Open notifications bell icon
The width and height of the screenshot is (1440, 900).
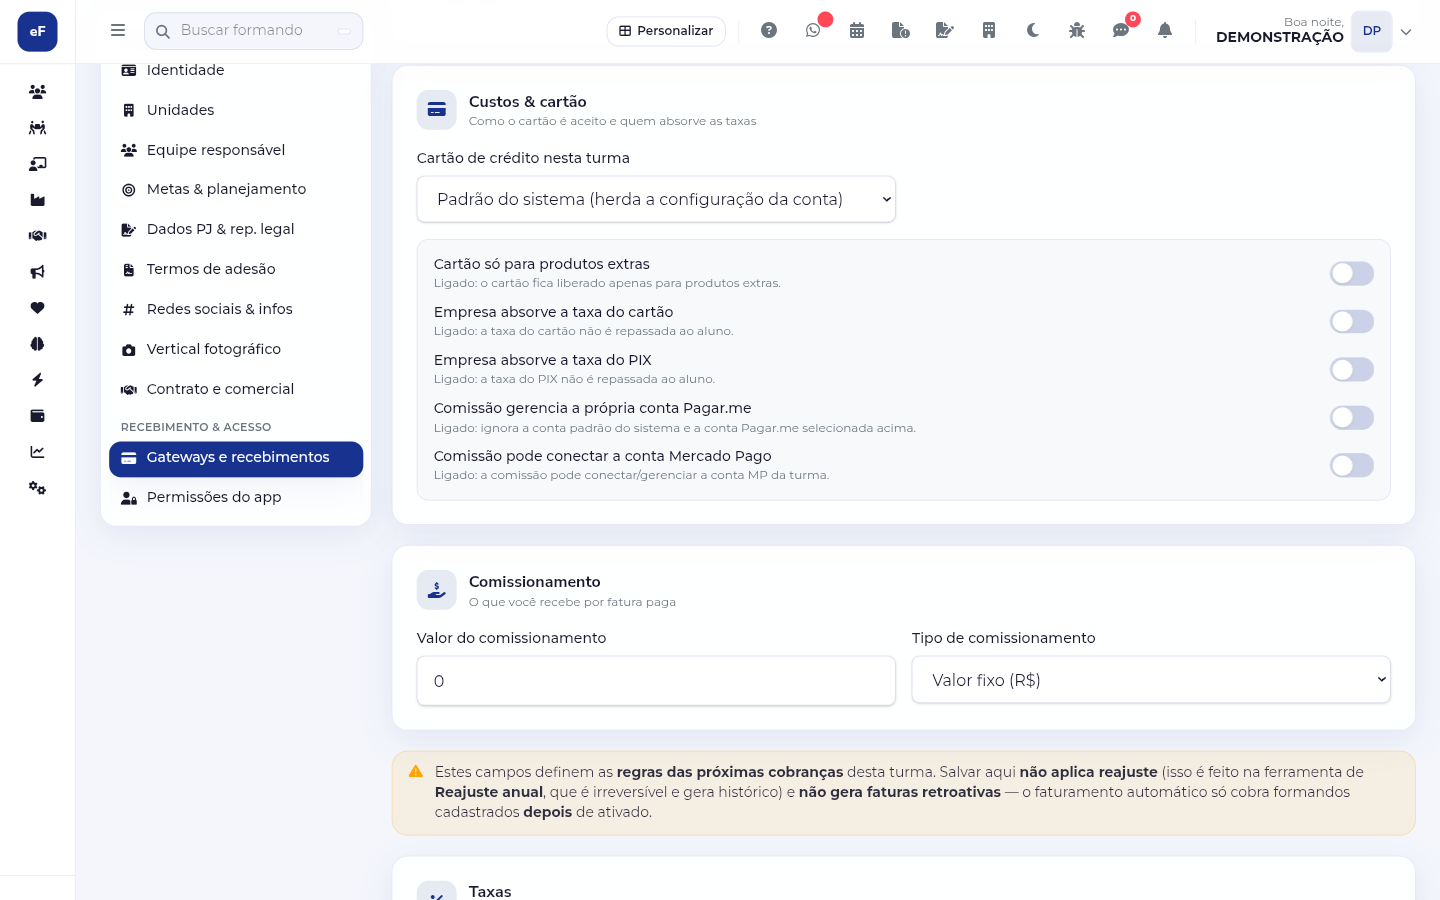point(1165,31)
